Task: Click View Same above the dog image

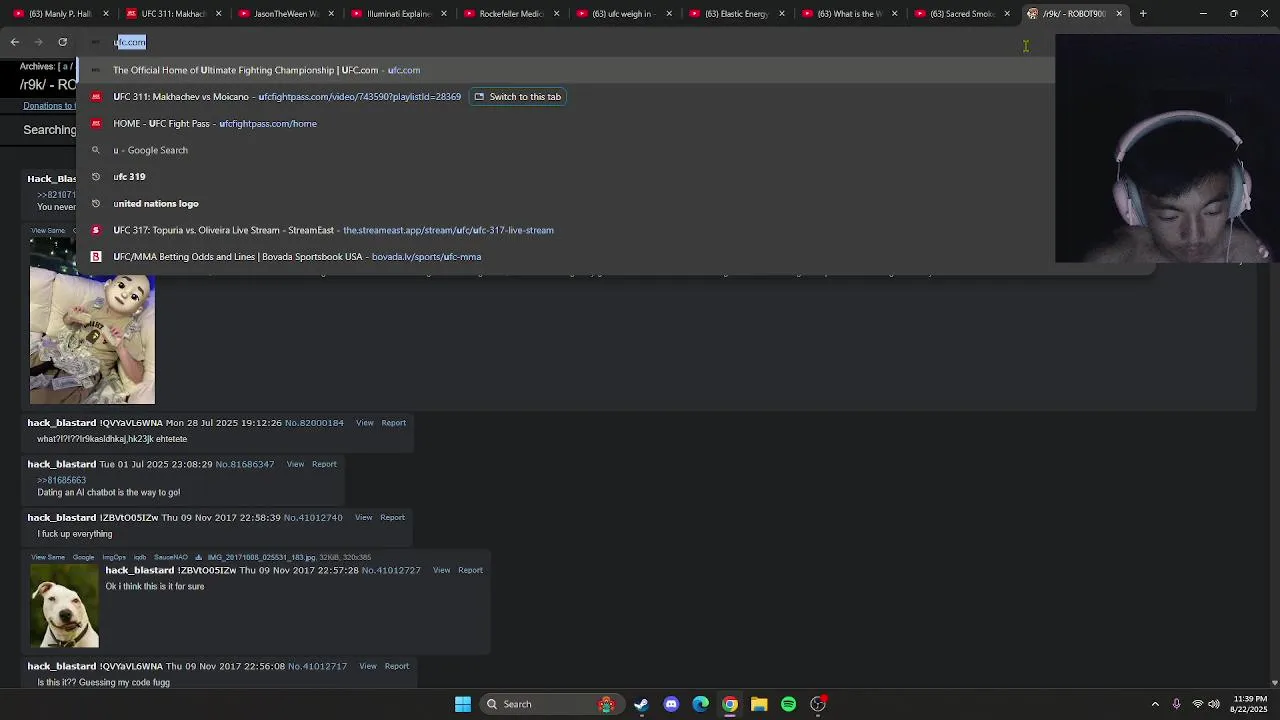Action: pos(48,557)
